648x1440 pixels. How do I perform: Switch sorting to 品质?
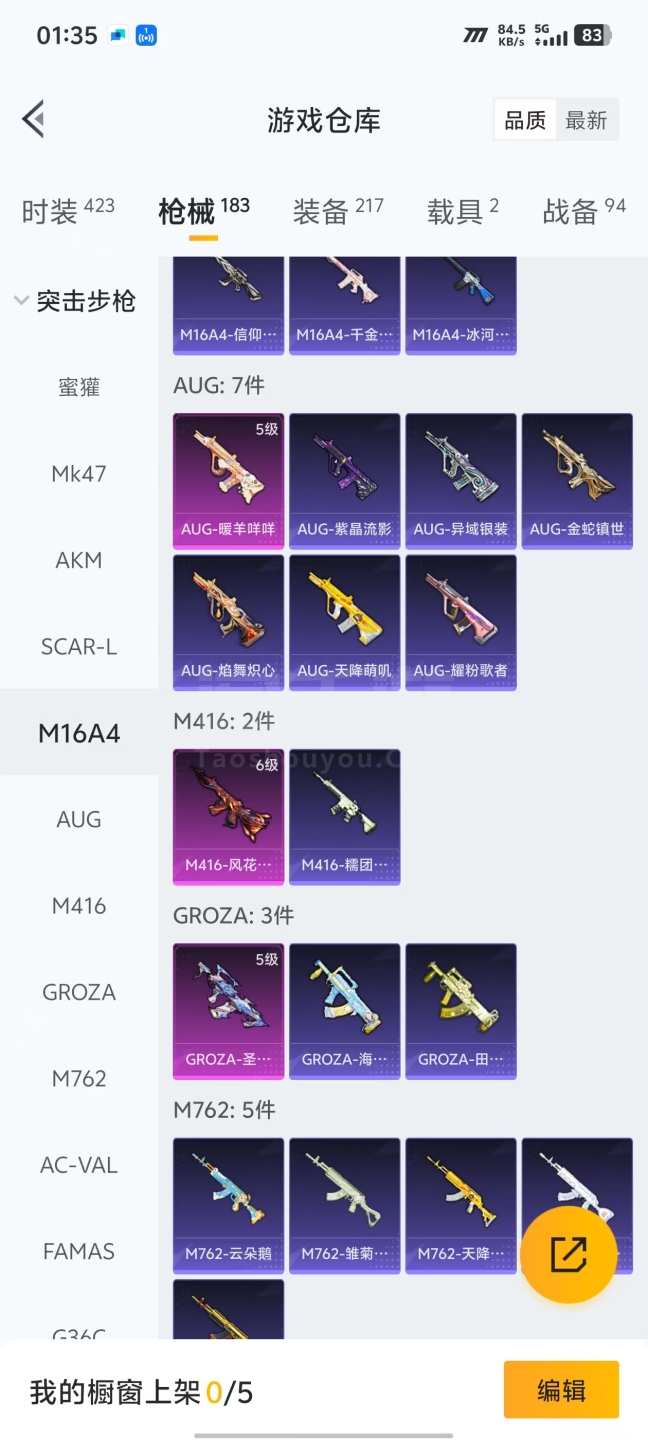[525, 120]
